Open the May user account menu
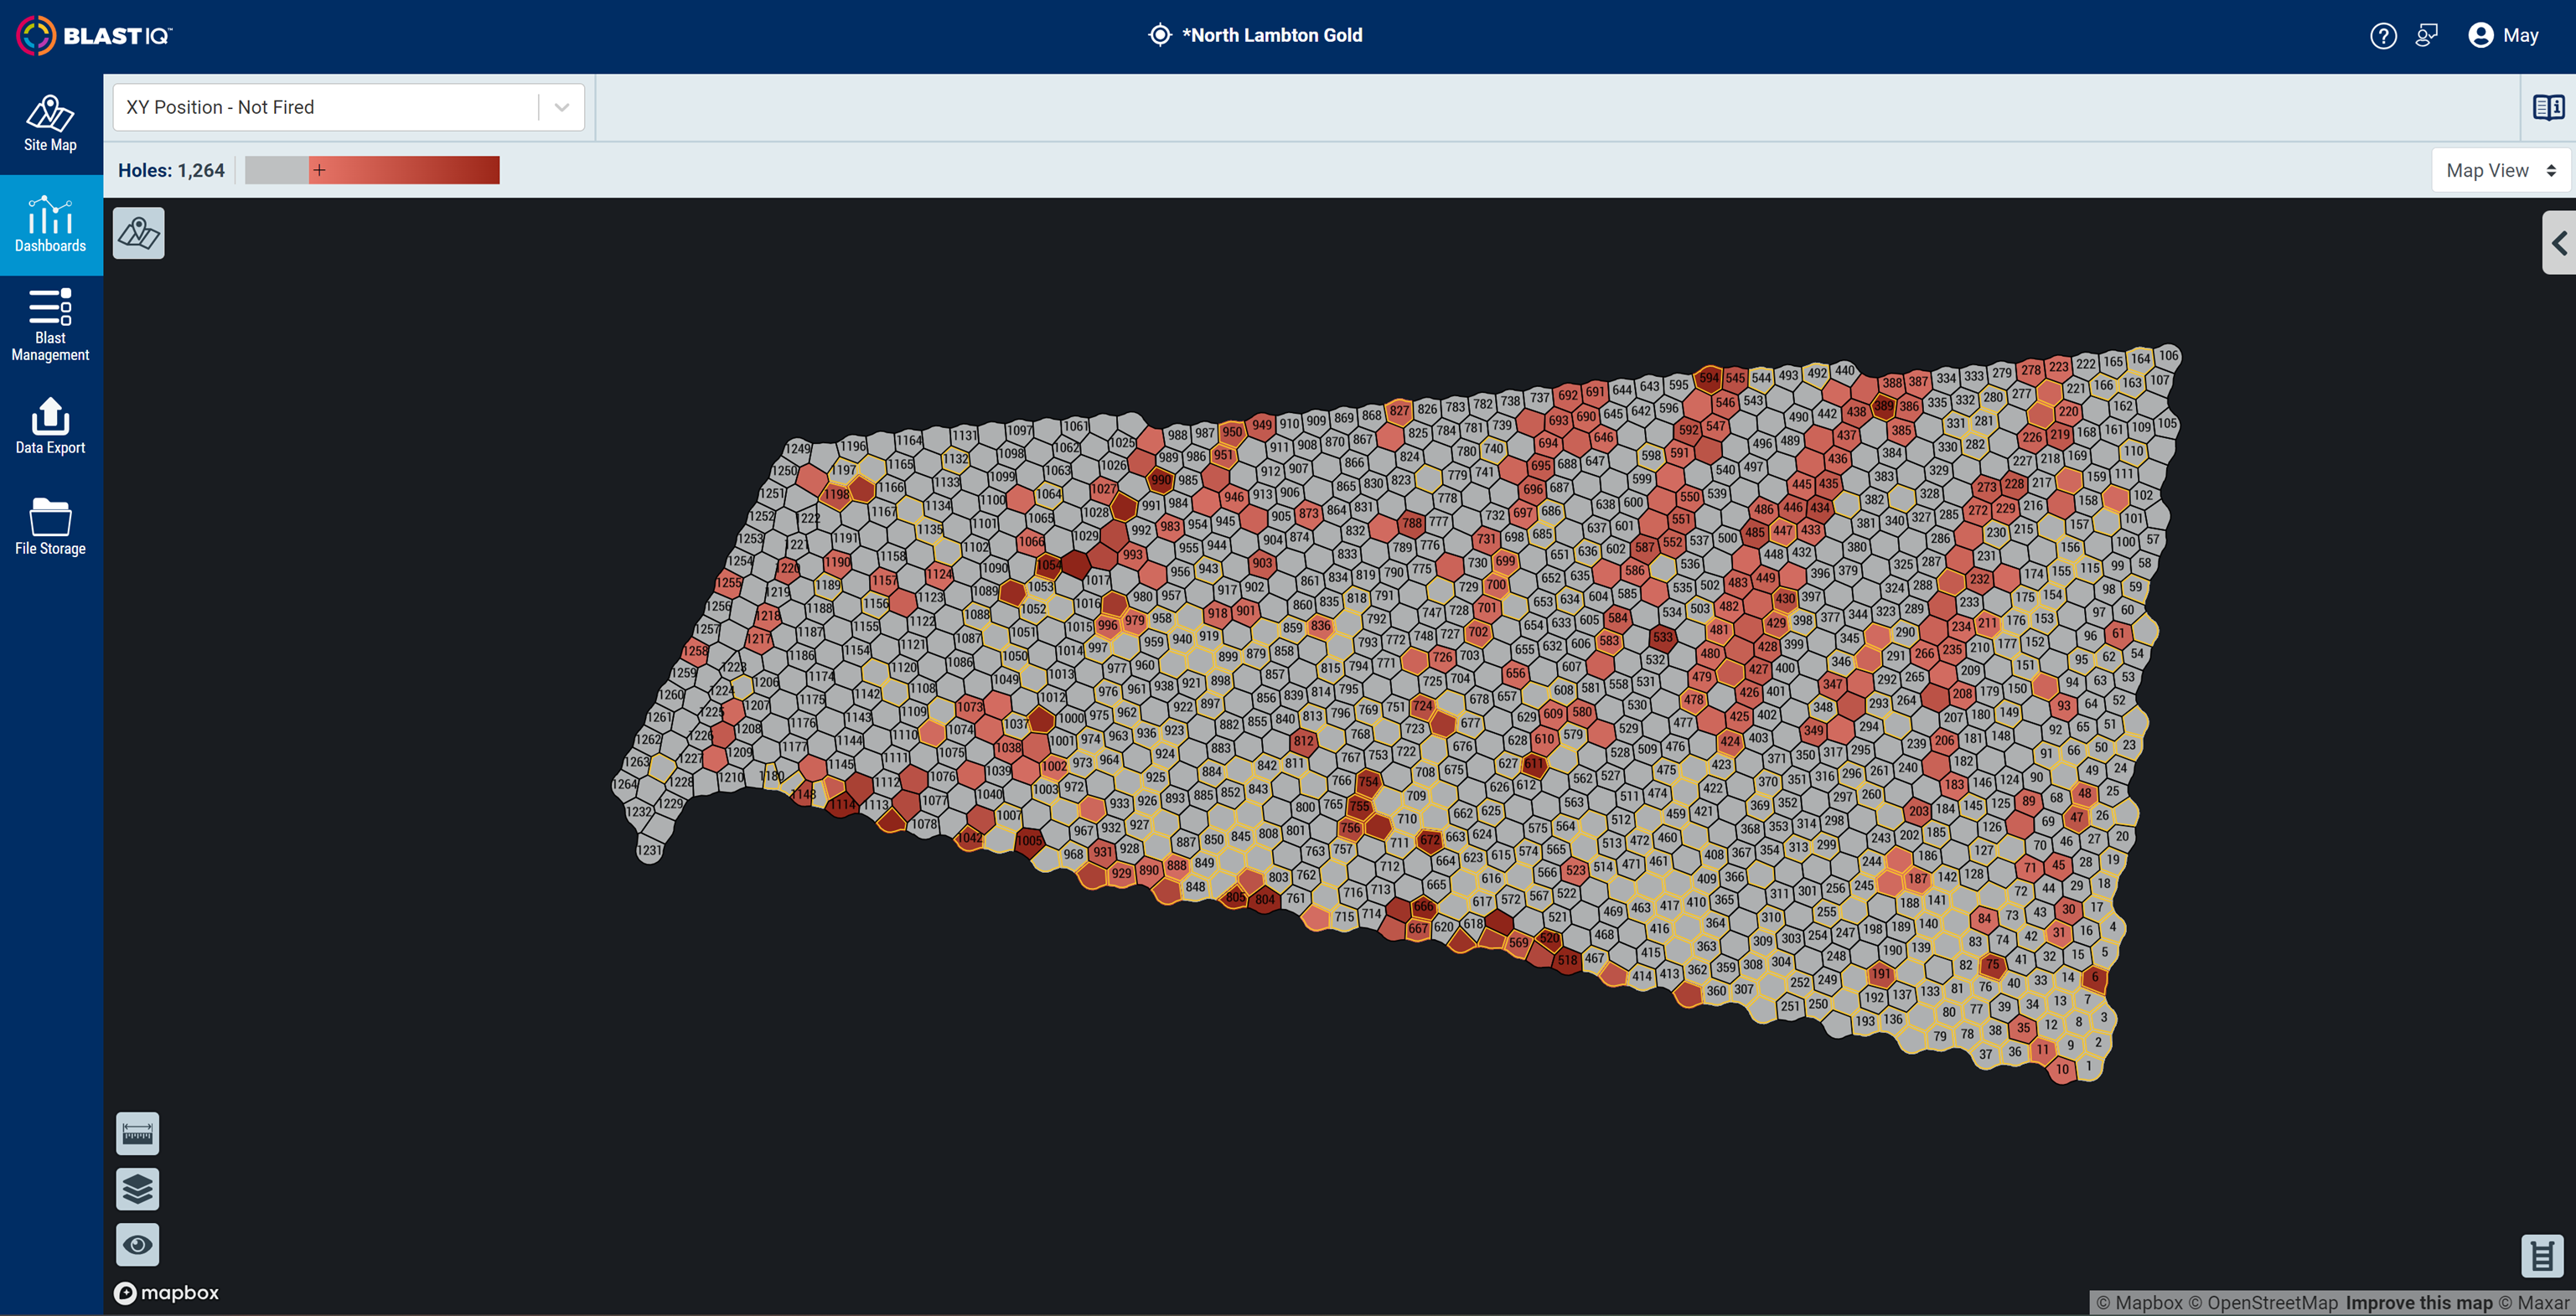Image resolution: width=2576 pixels, height=1316 pixels. [2503, 36]
